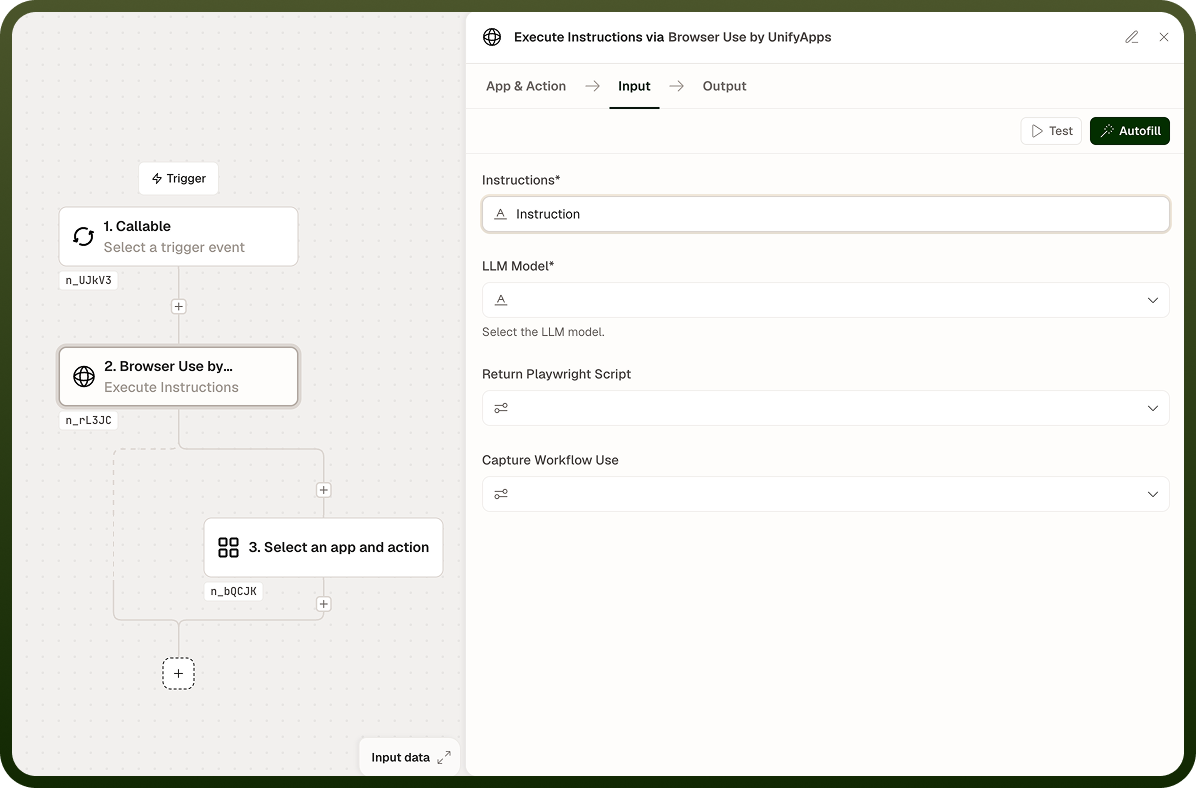Open the Return Playwright Script dropdown
Viewport: 1196px width, 788px height.
click(x=825, y=408)
